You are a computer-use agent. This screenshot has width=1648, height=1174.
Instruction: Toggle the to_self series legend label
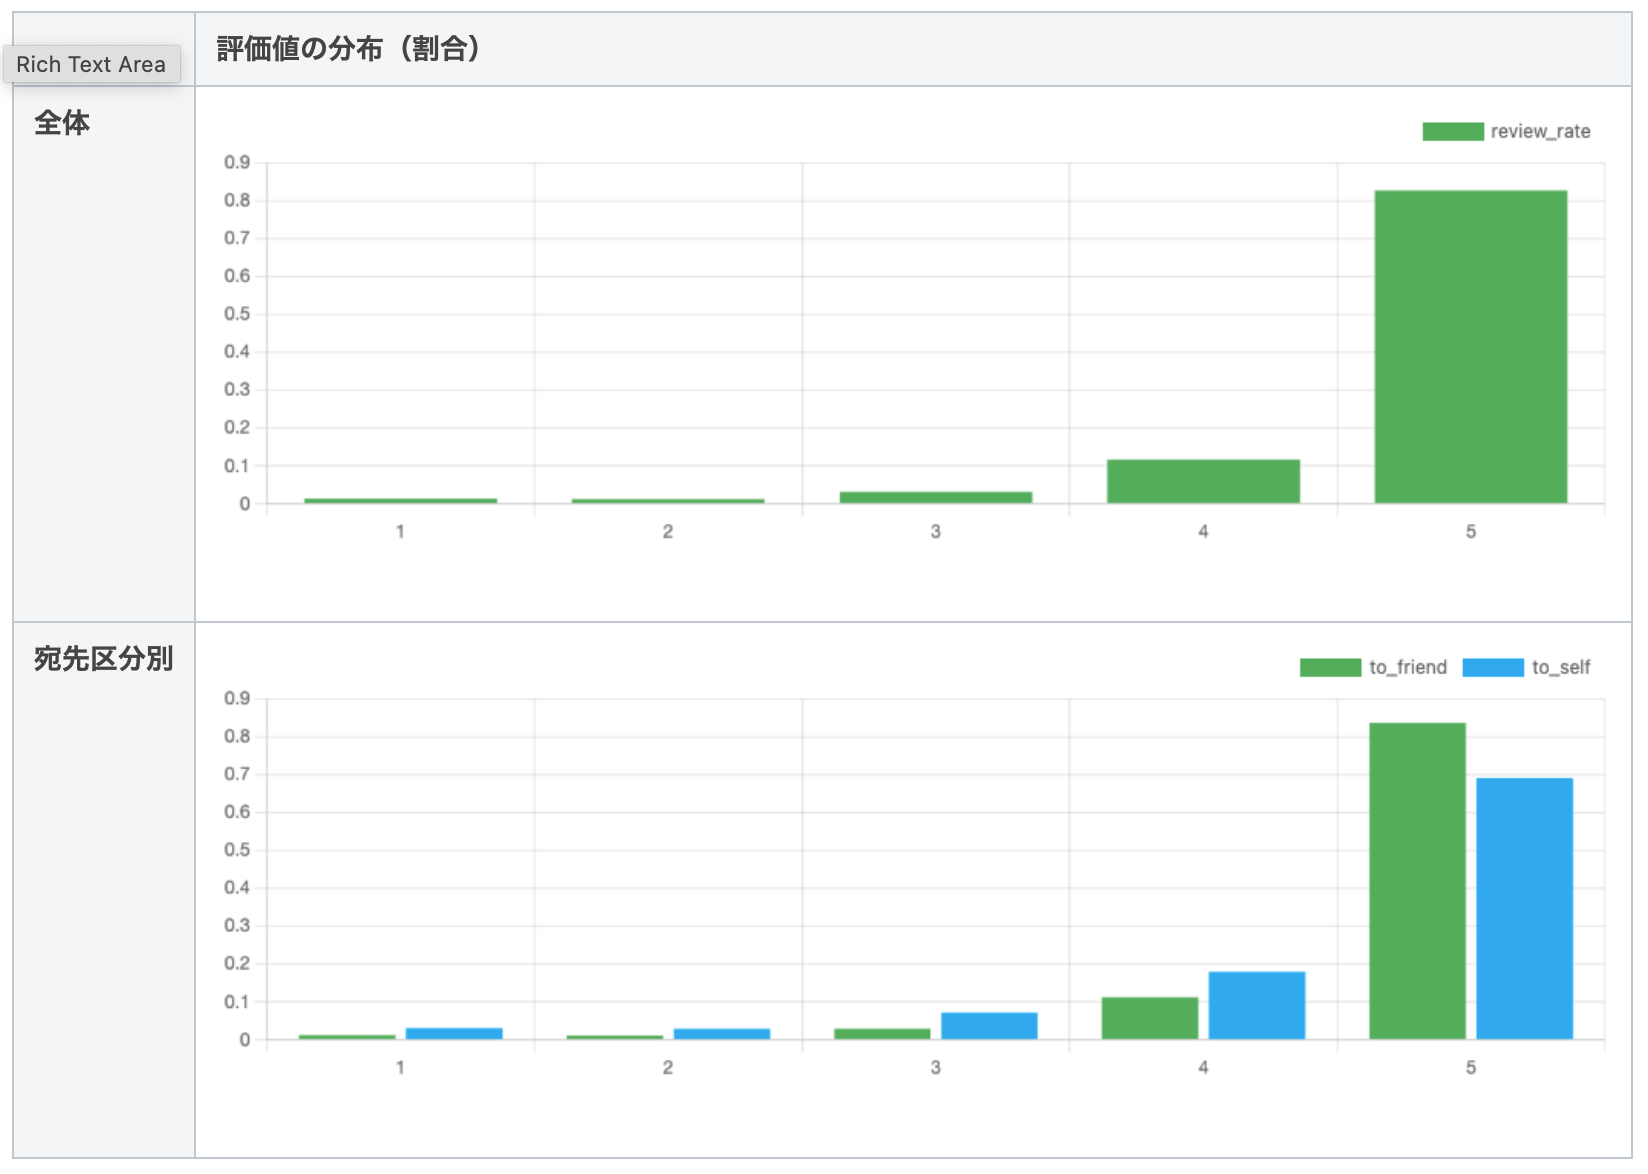point(1560,667)
